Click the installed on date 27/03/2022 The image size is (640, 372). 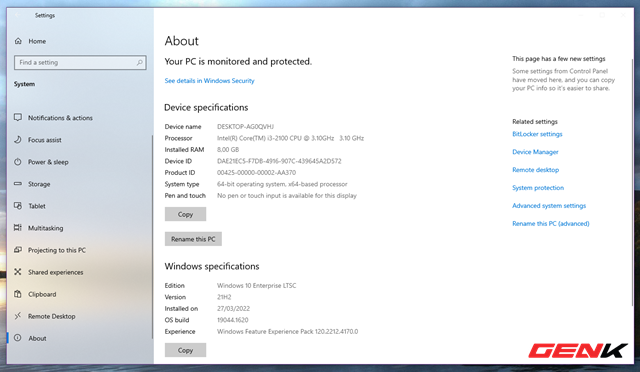click(233, 308)
